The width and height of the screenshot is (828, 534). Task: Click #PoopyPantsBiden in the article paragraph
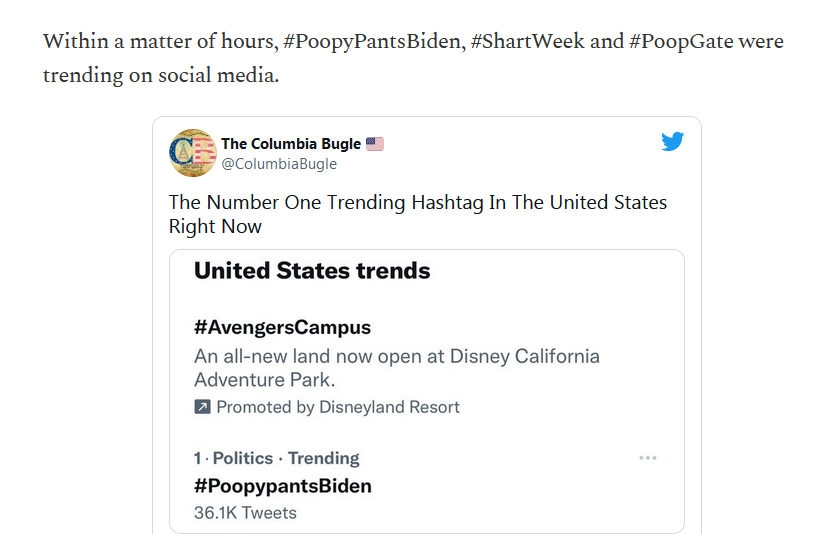pos(372,42)
